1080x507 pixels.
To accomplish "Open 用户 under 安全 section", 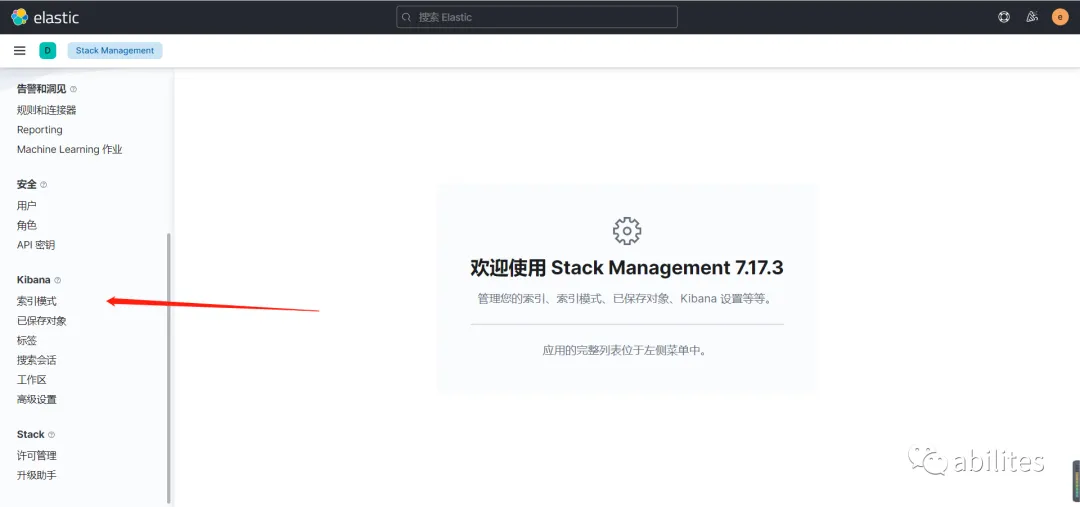I will pyautogui.click(x=27, y=205).
